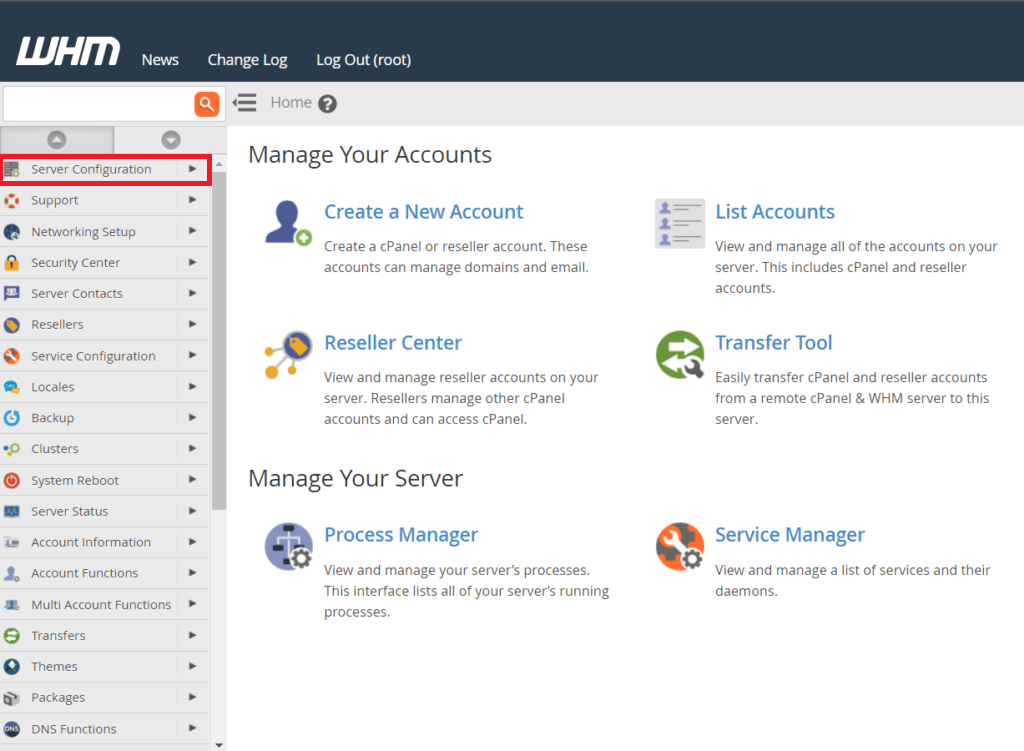Expand all sidebar categories with down arrow
This screenshot has width=1024, height=751.
[x=171, y=140]
